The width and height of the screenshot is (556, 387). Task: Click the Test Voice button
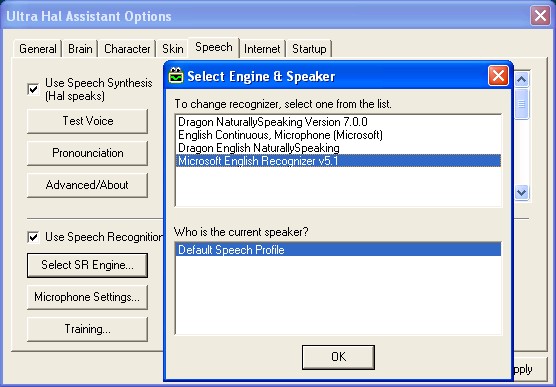pyautogui.click(x=88, y=121)
